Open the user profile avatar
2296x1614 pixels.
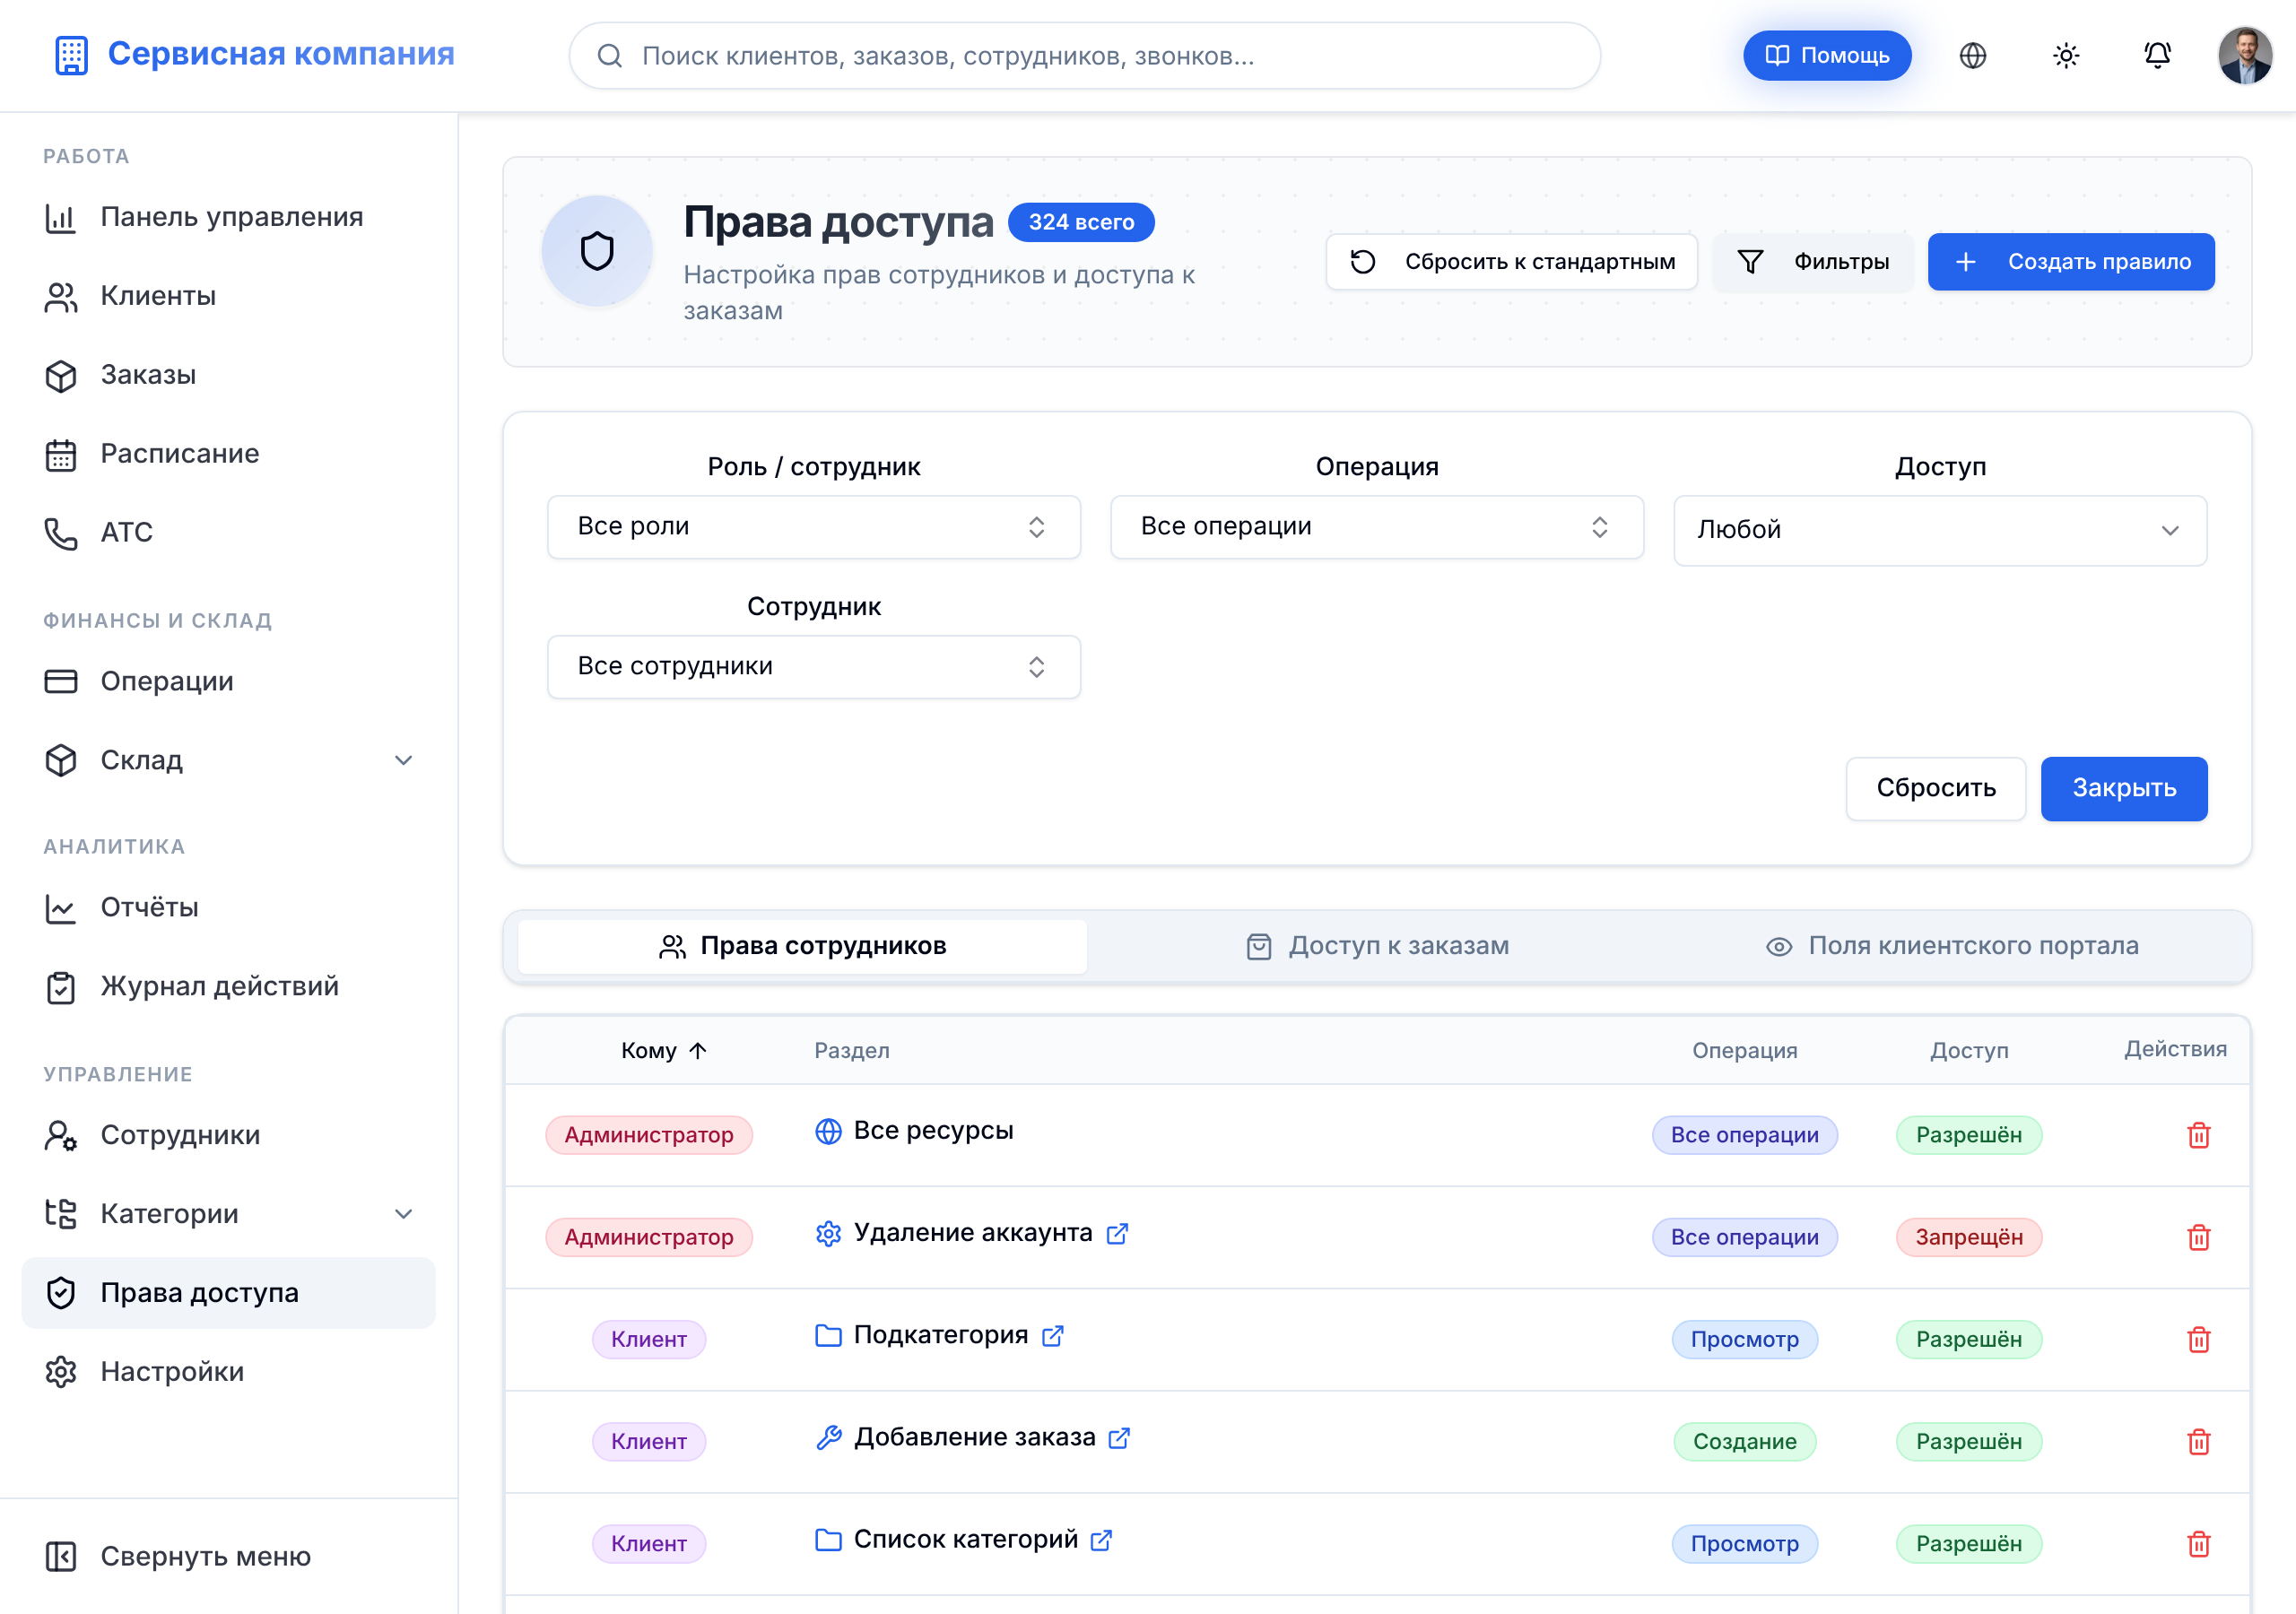pos(2245,56)
